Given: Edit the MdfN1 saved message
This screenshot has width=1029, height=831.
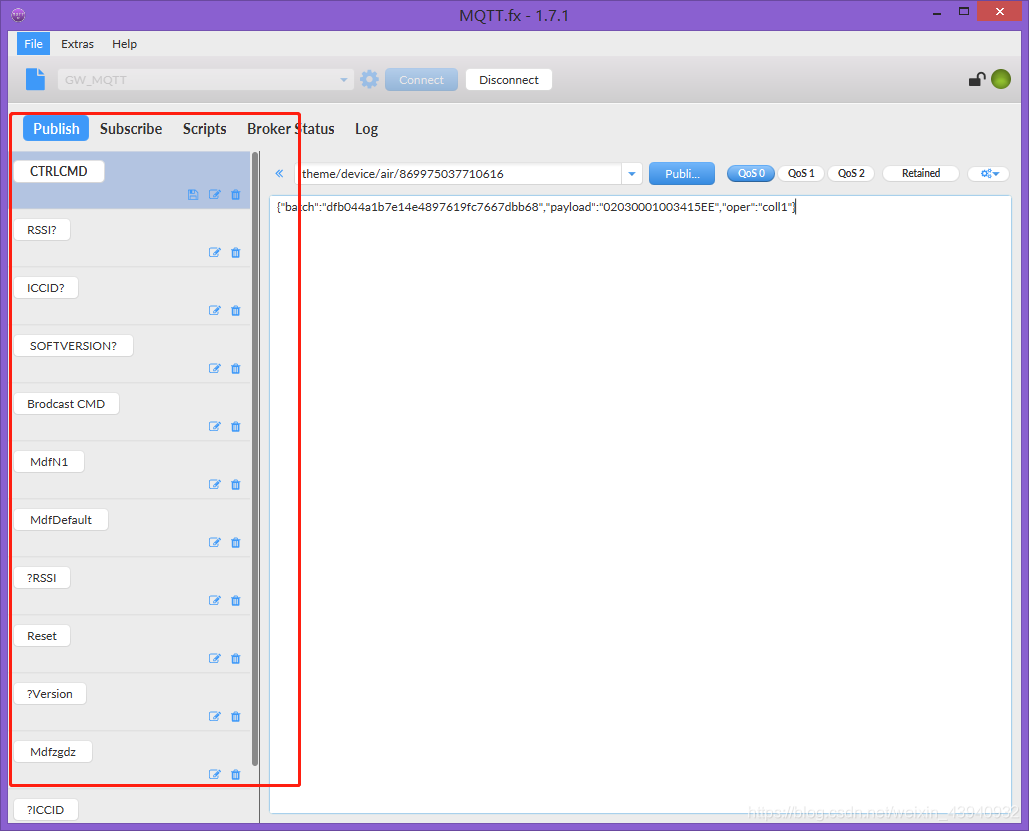Looking at the screenshot, I should [x=215, y=484].
